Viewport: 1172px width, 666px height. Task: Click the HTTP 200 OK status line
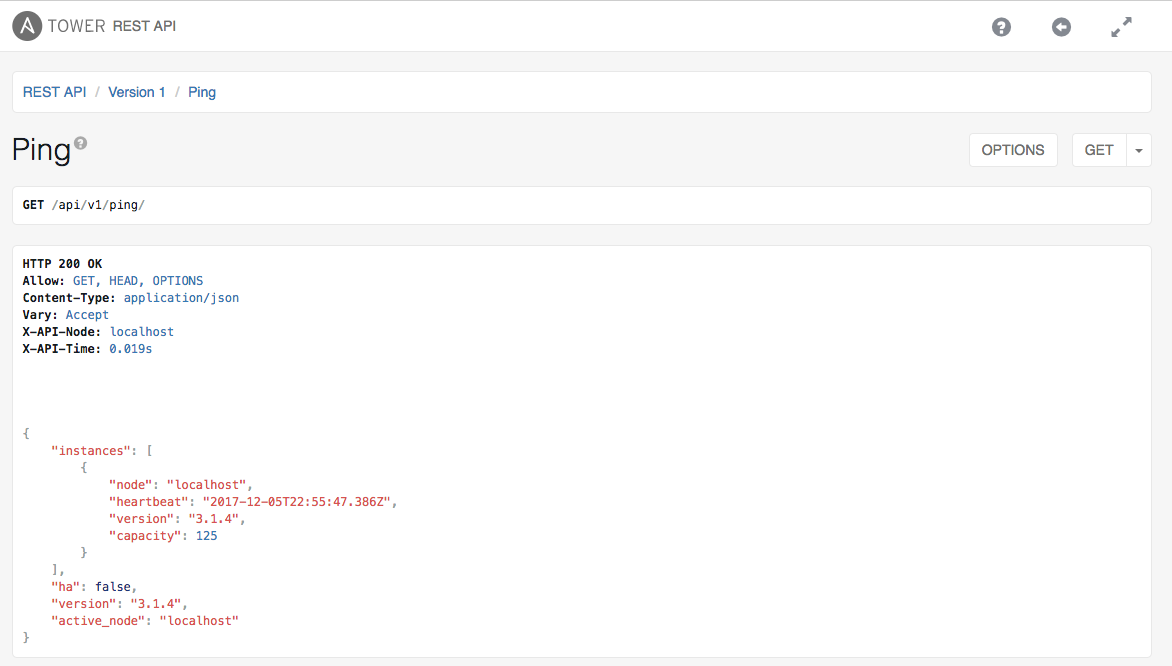[62, 264]
